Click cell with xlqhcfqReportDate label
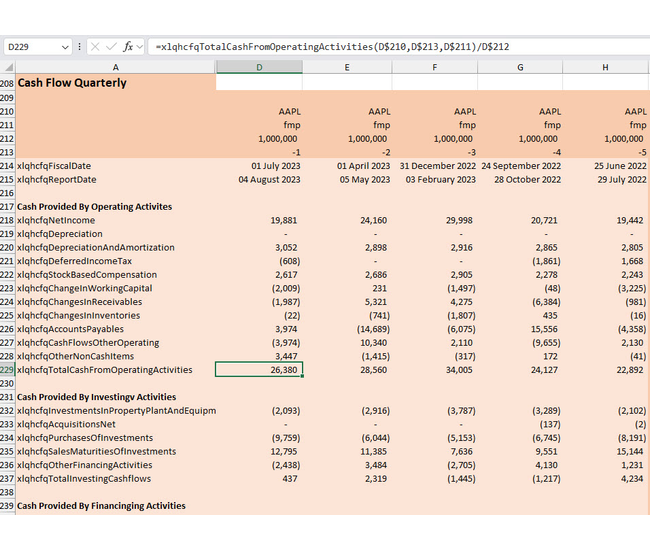Image resolution: width=650 pixels, height=550 pixels. (x=116, y=179)
